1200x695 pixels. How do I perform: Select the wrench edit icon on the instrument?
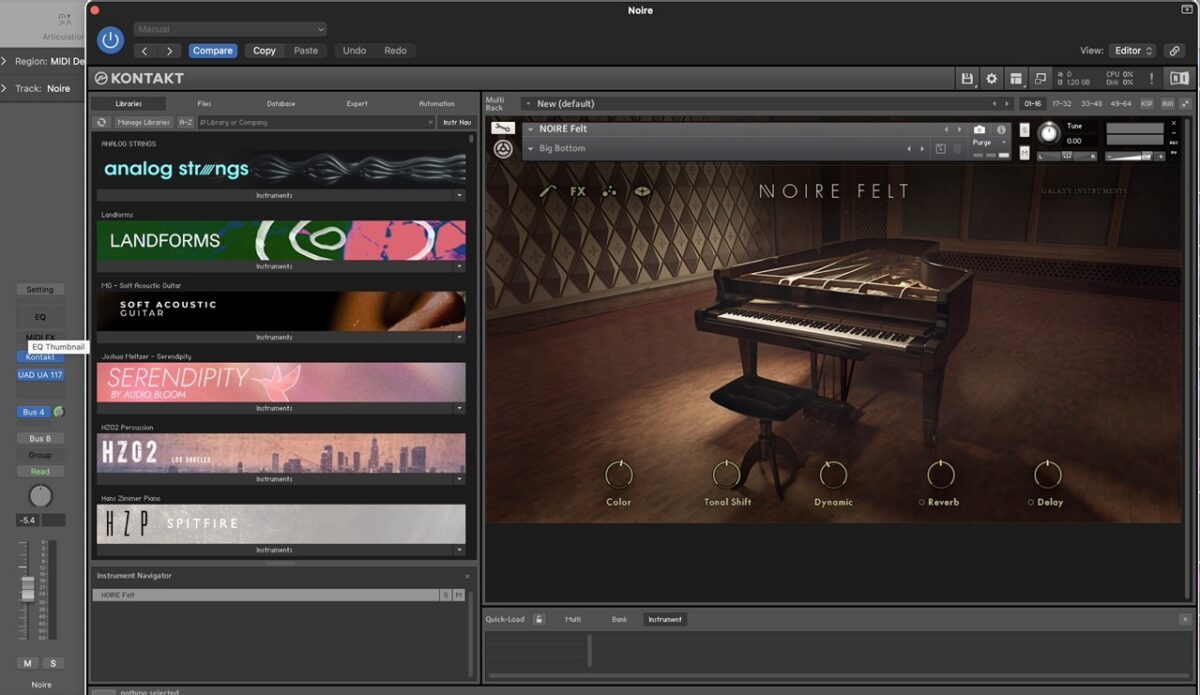point(546,191)
